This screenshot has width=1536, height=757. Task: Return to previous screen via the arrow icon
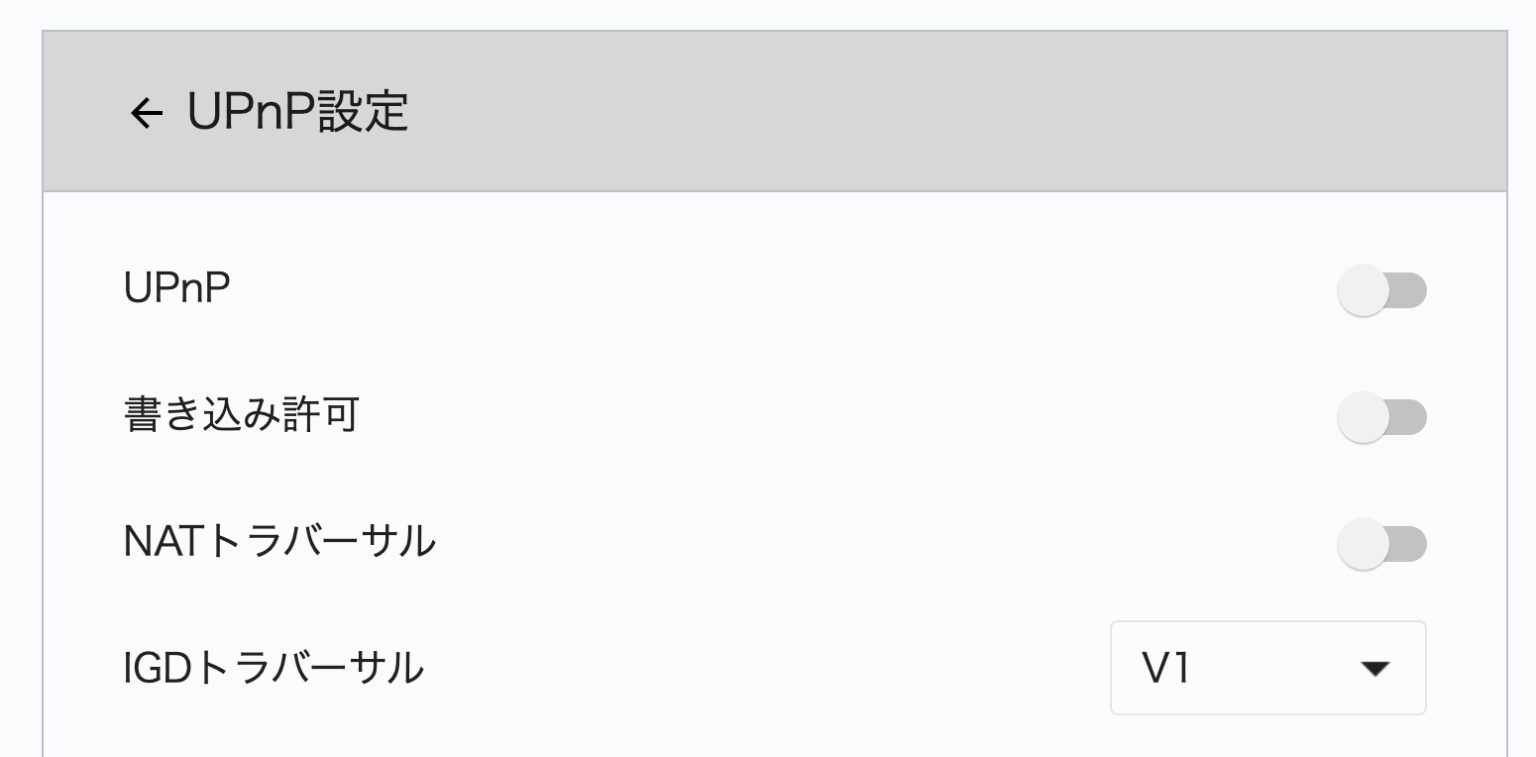146,113
